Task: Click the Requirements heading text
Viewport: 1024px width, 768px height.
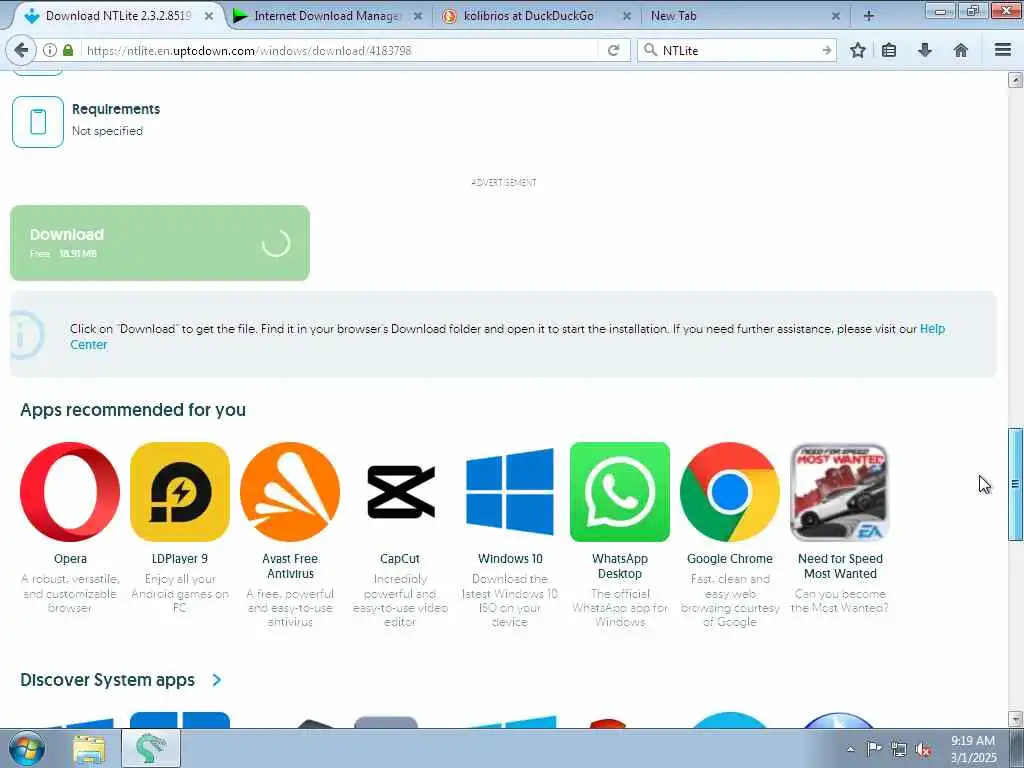Action: 116,109
